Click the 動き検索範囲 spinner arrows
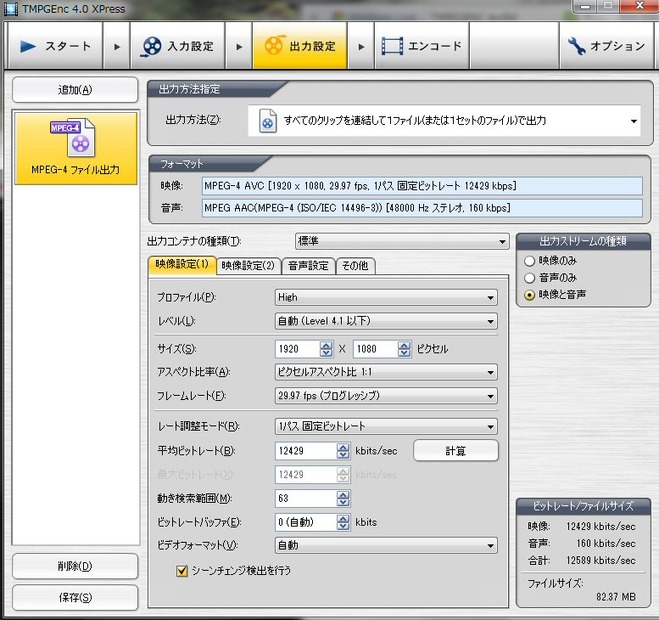This screenshot has height=620, width=659. pos(343,499)
